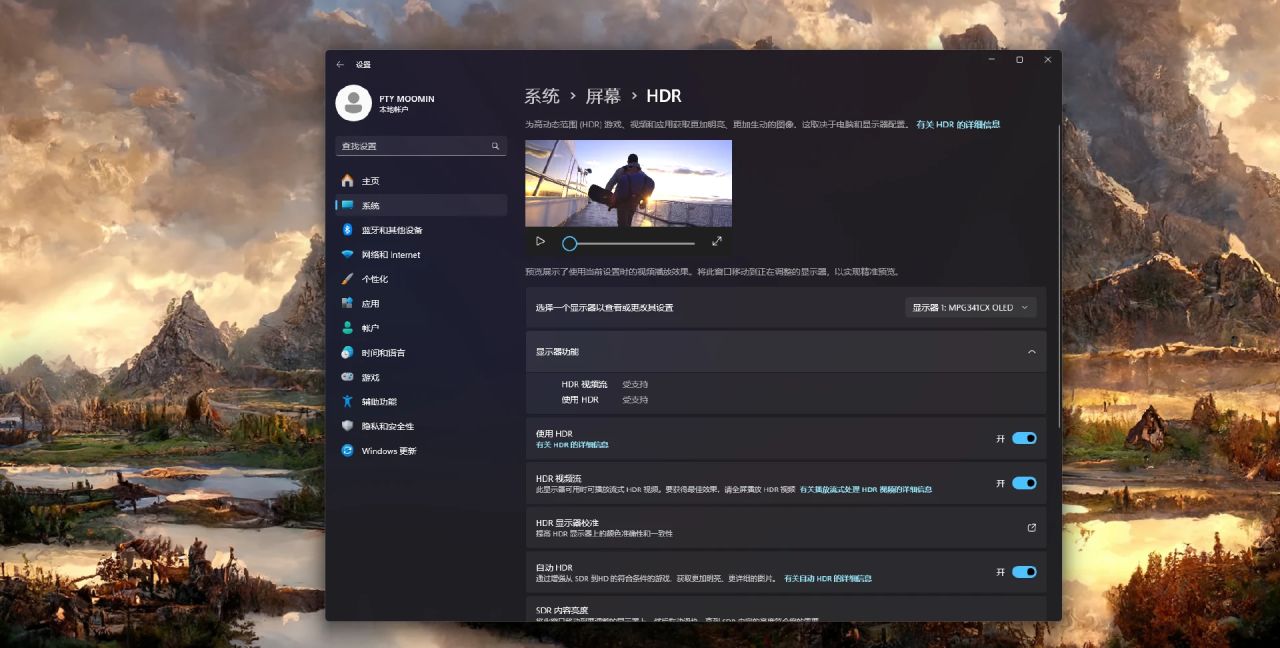Open the HDR 显示器校准 row
The width and height of the screenshot is (1280, 648).
coord(786,527)
